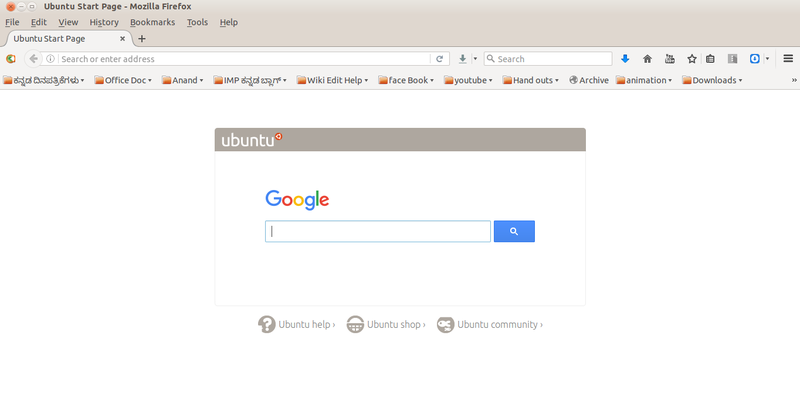Click the Ubuntu help question mark icon

(x=267, y=324)
